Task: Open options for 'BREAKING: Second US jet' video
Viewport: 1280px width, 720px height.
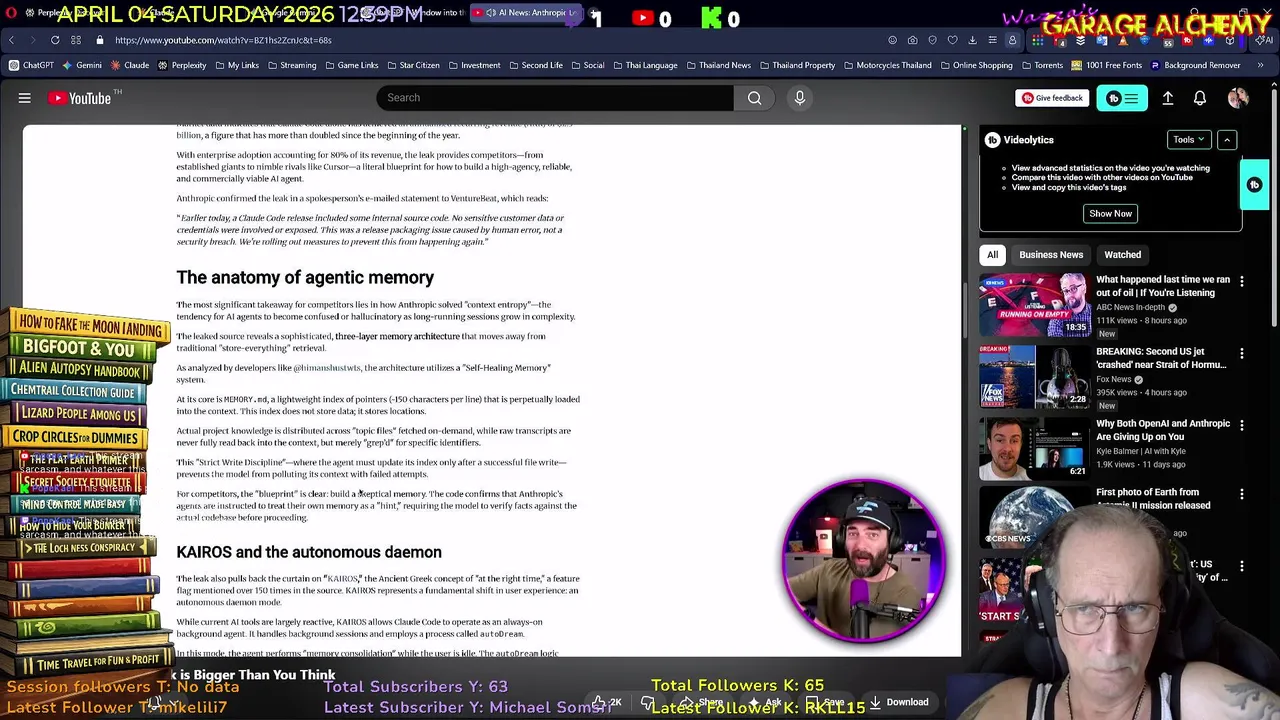Action: (x=1242, y=353)
